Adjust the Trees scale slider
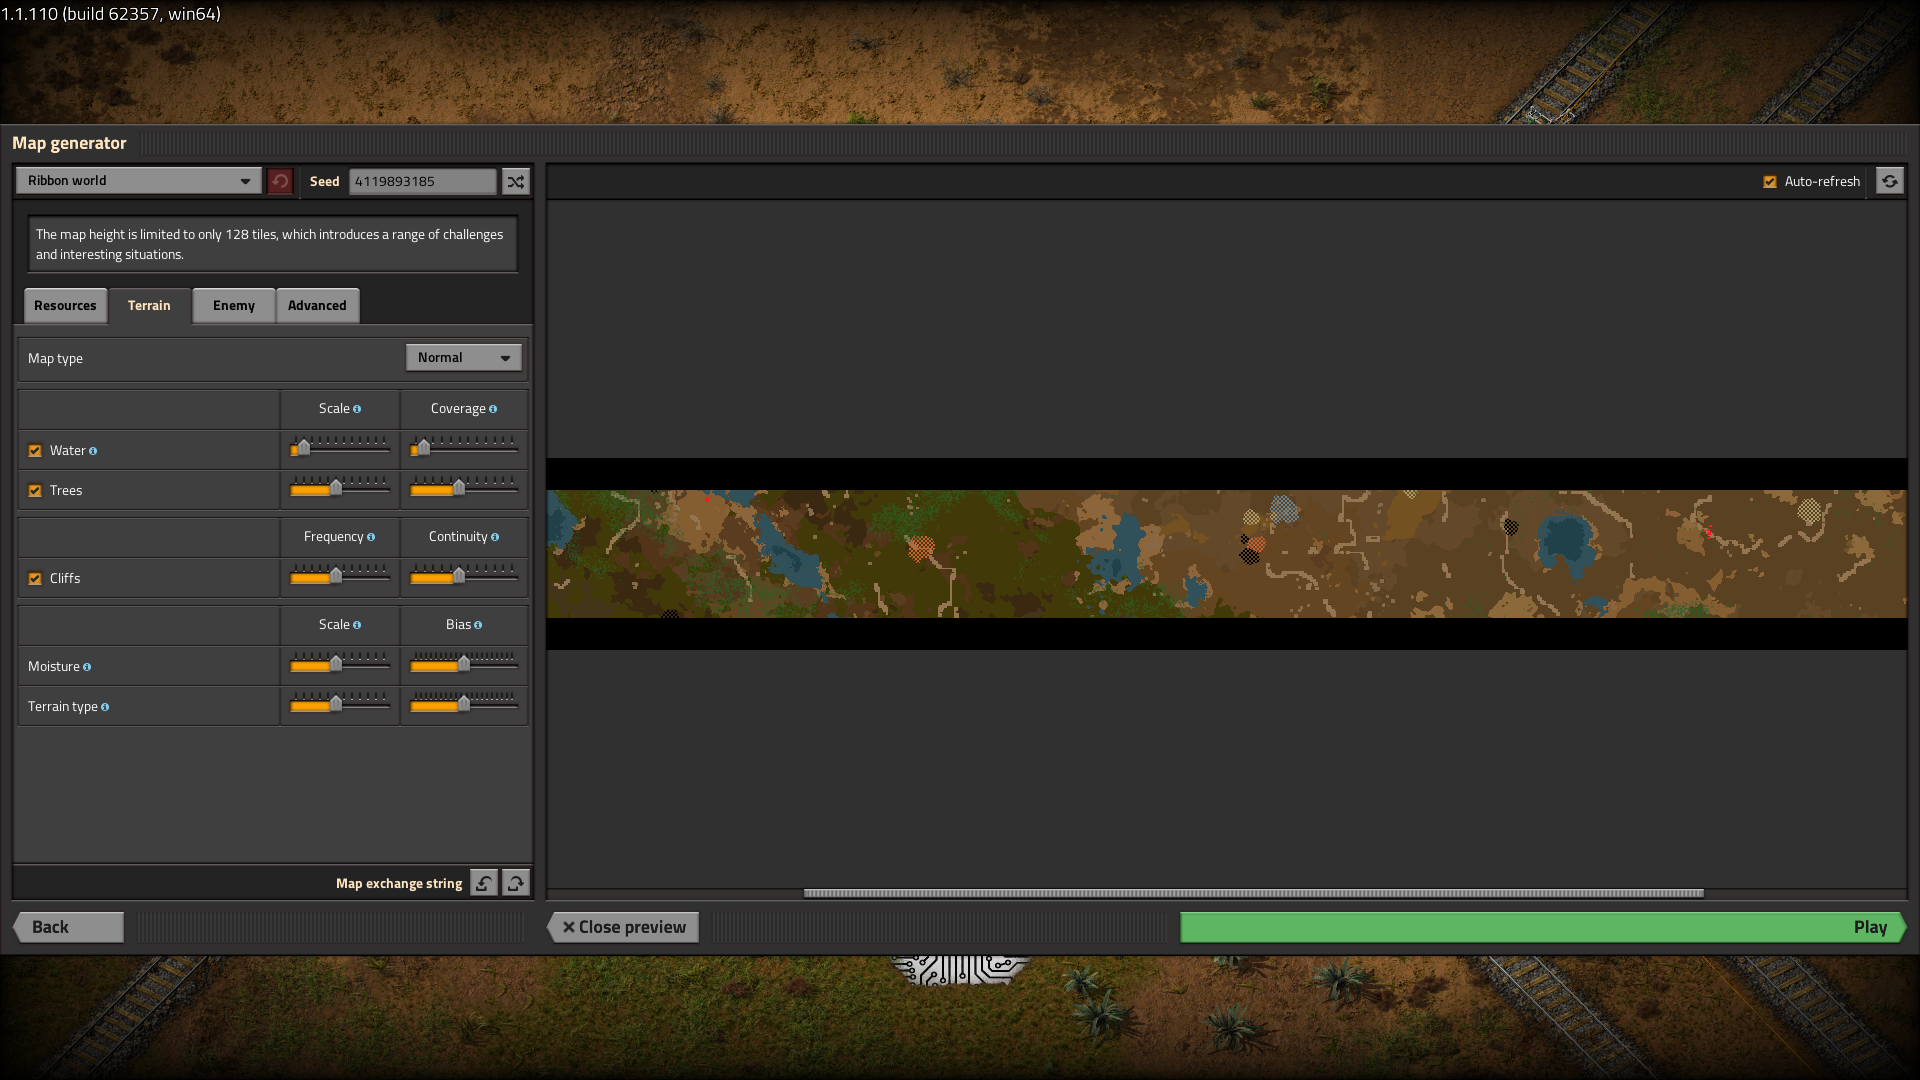Screen dimensions: 1920x1080 tap(340, 488)
